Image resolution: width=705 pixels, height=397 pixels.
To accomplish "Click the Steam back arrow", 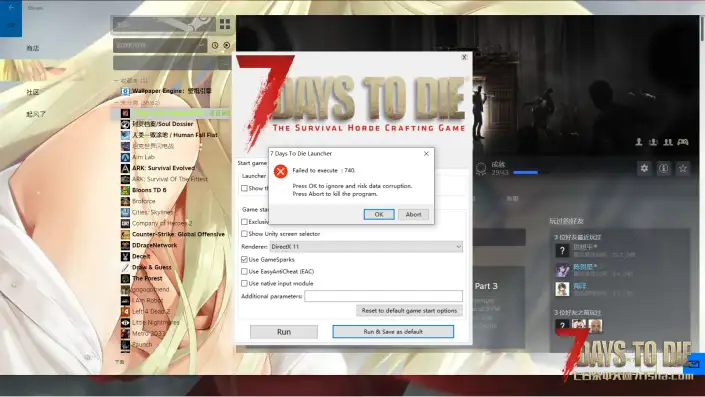I will (x=11, y=7).
